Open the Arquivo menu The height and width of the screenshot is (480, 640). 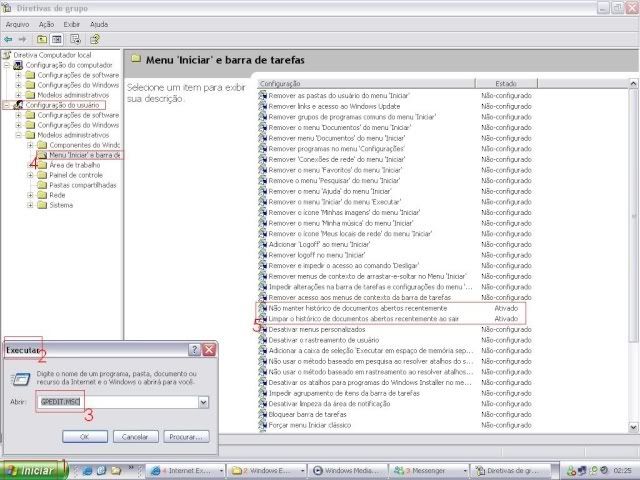(x=18, y=23)
